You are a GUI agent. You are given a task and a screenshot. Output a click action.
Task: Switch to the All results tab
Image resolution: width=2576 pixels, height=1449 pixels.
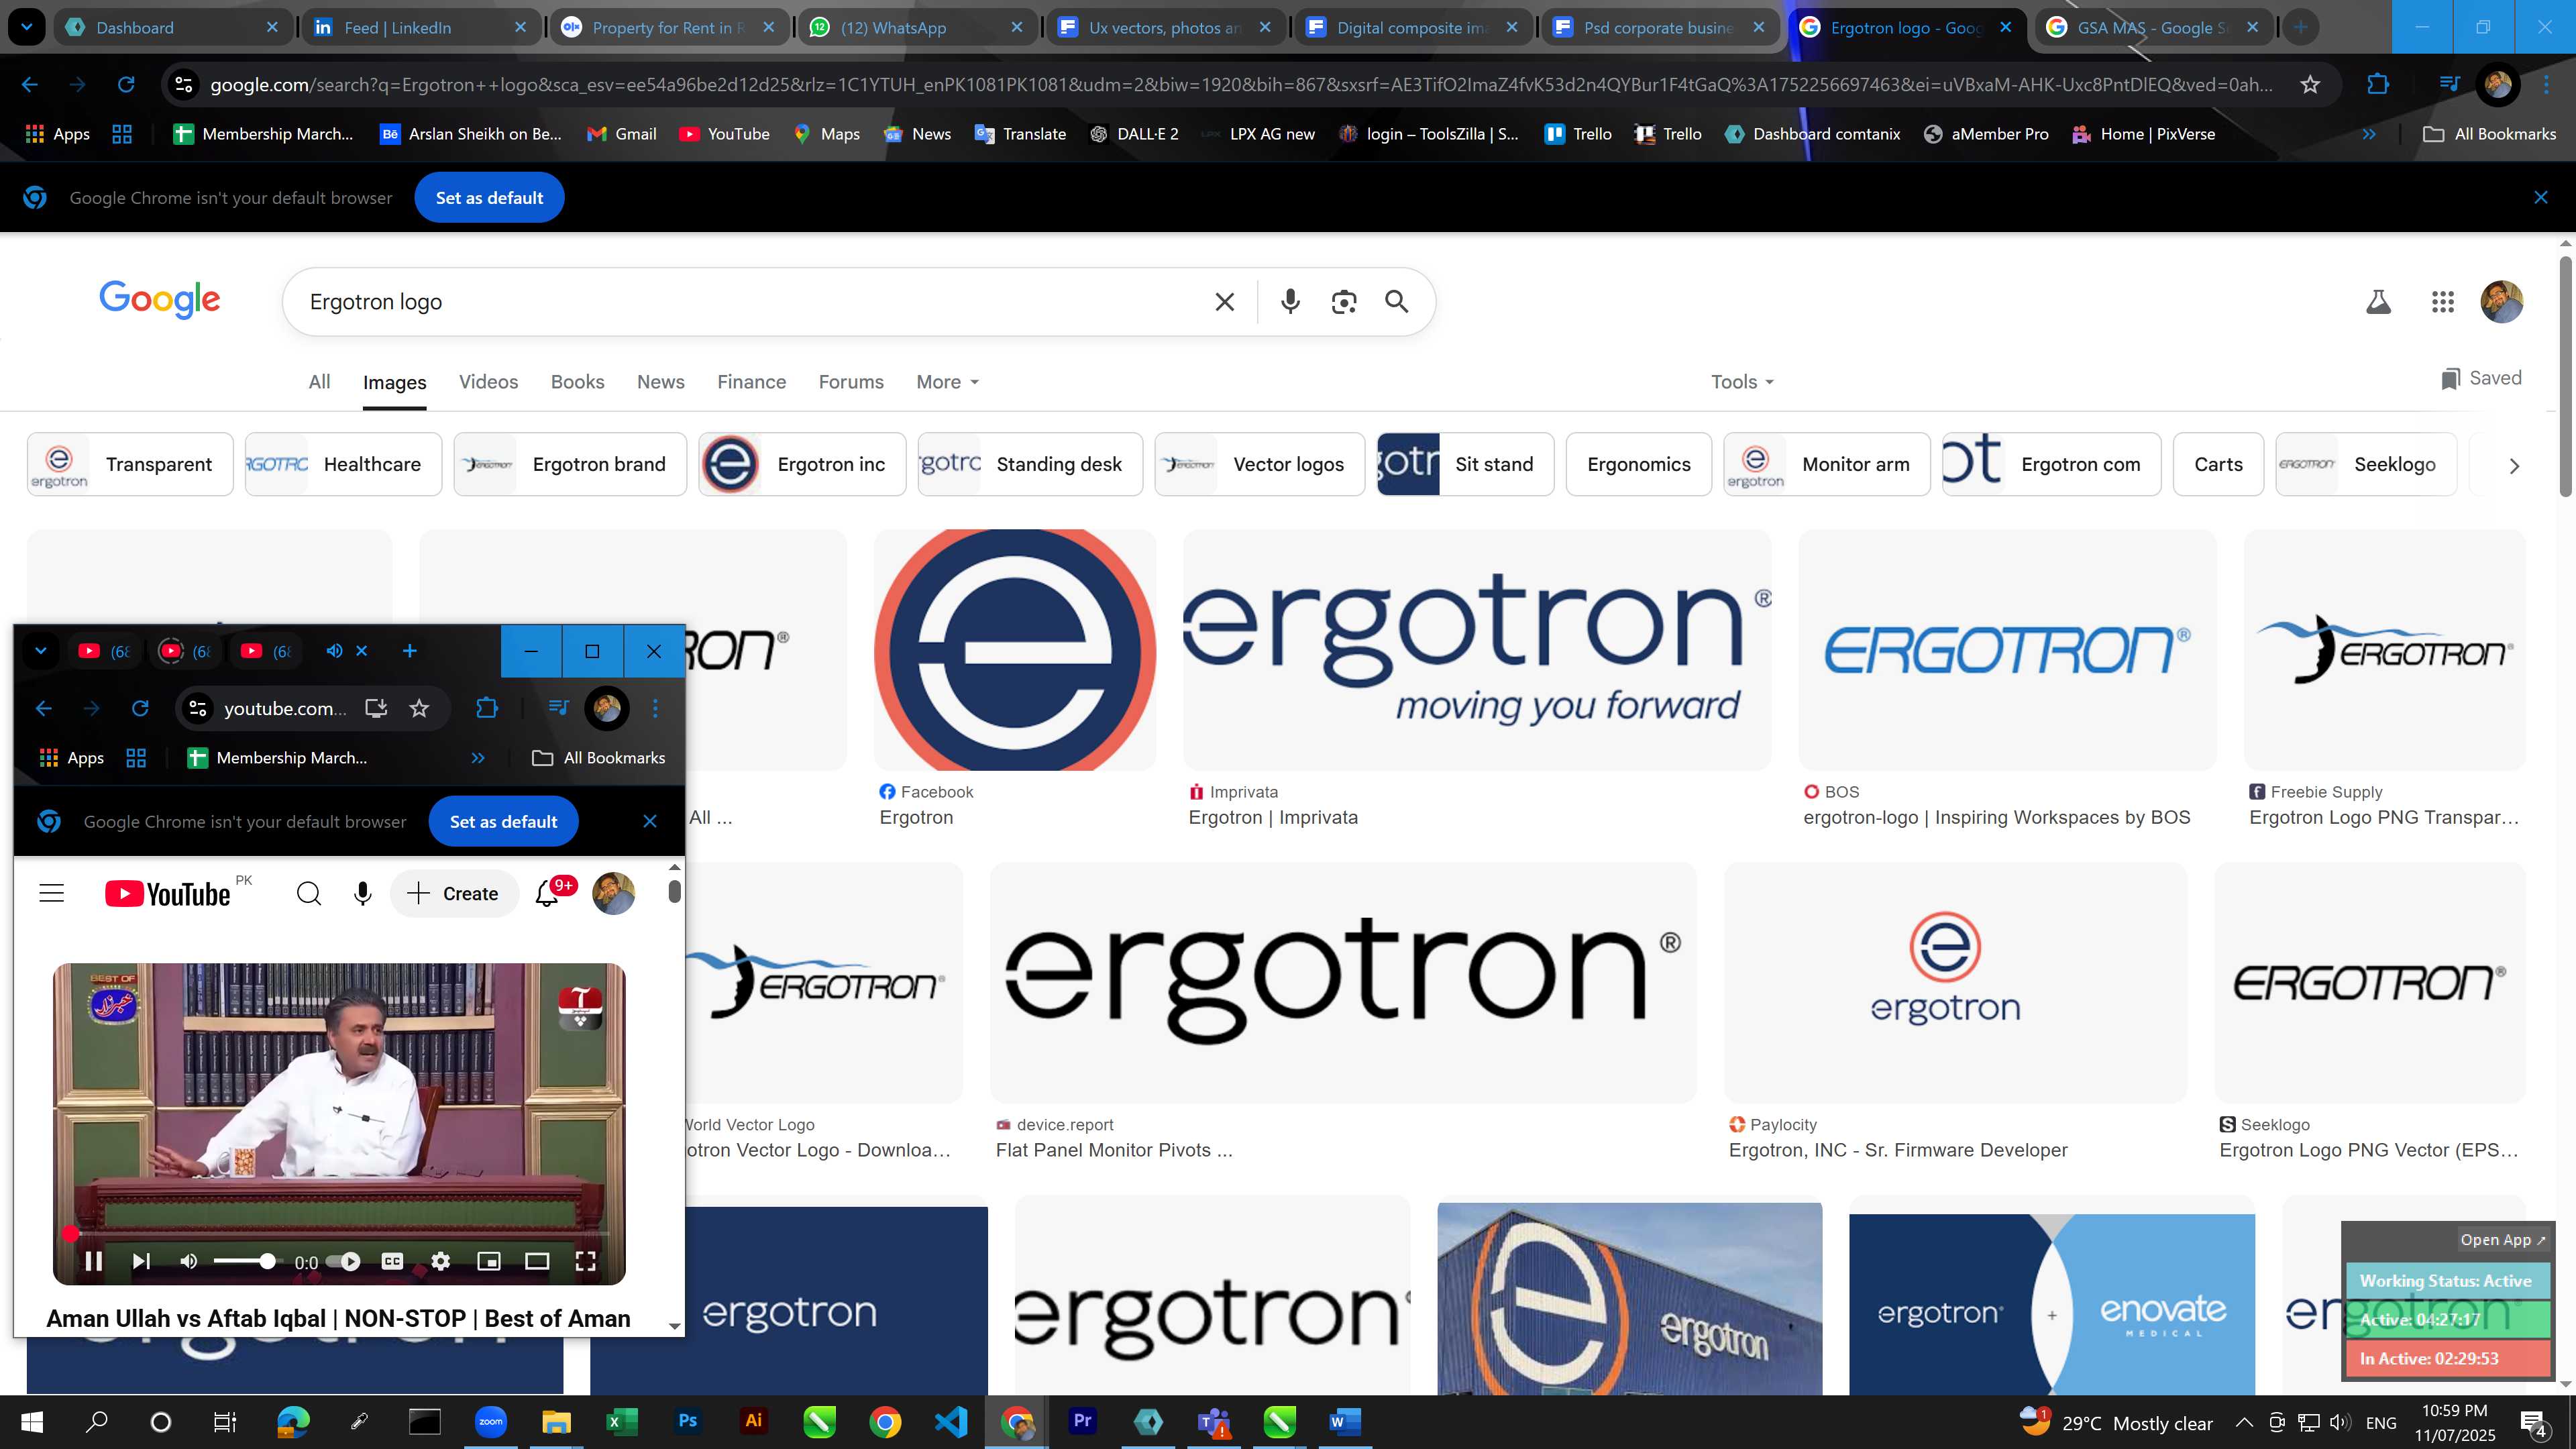(319, 382)
